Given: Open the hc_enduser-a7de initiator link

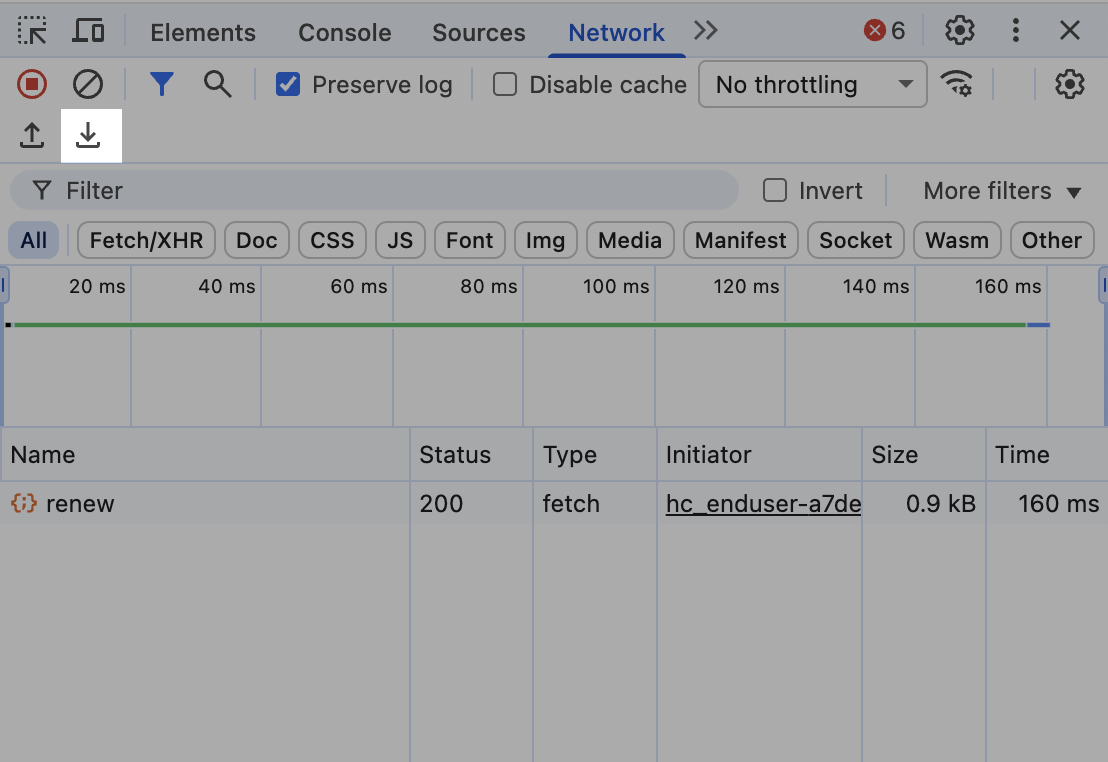Looking at the screenshot, I should pyautogui.click(x=763, y=503).
